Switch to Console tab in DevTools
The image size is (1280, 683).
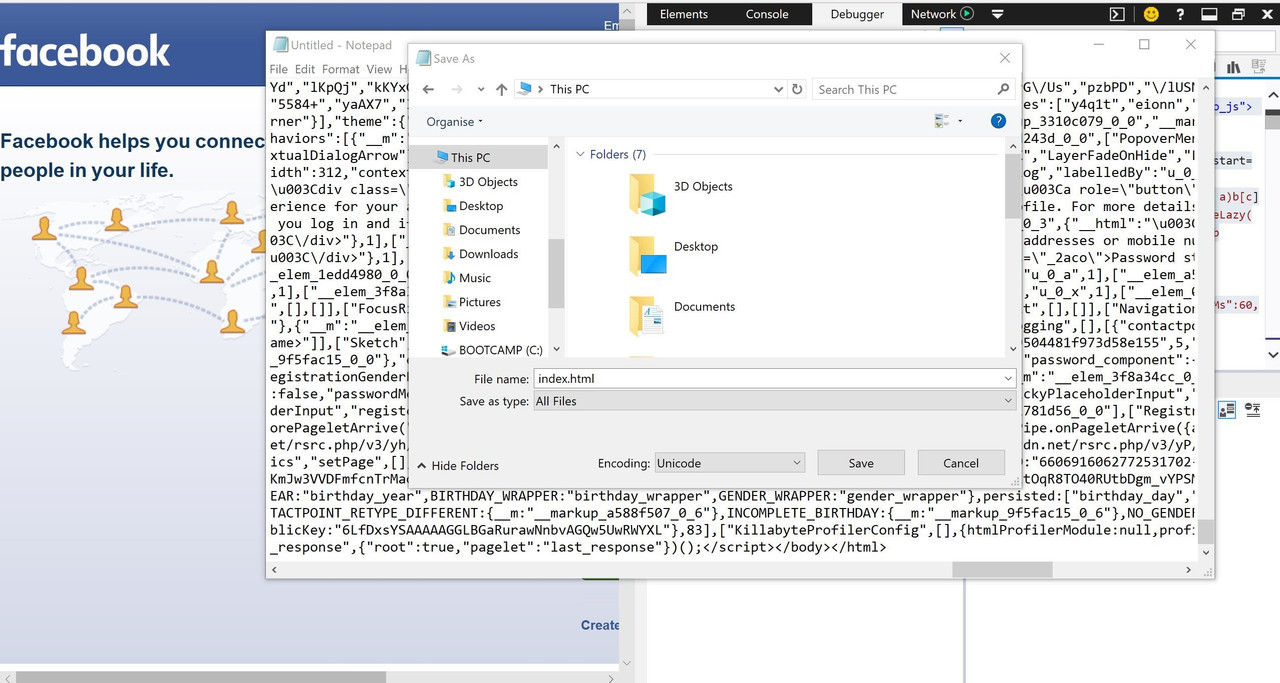coord(767,14)
